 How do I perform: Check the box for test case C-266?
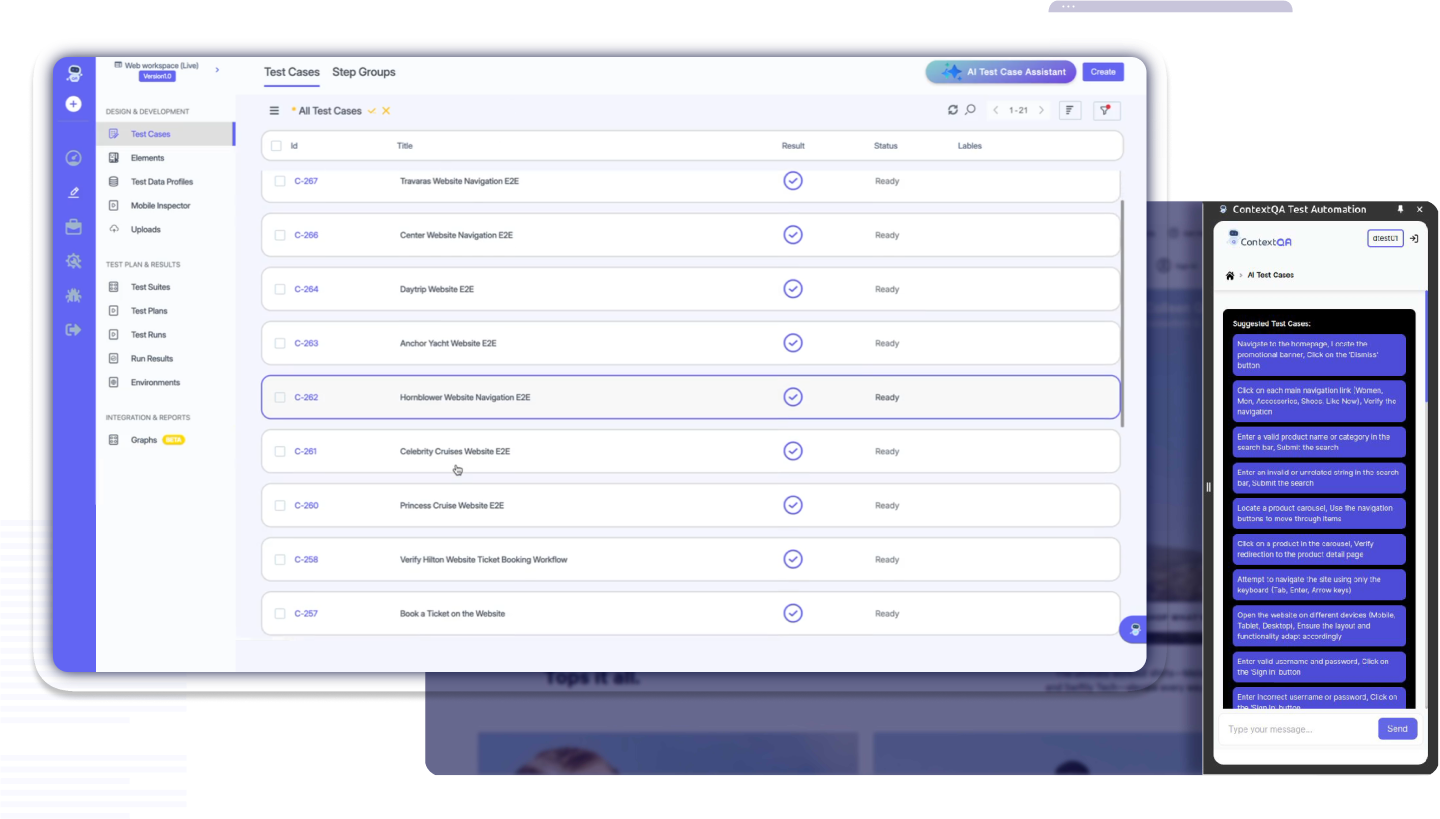point(280,235)
